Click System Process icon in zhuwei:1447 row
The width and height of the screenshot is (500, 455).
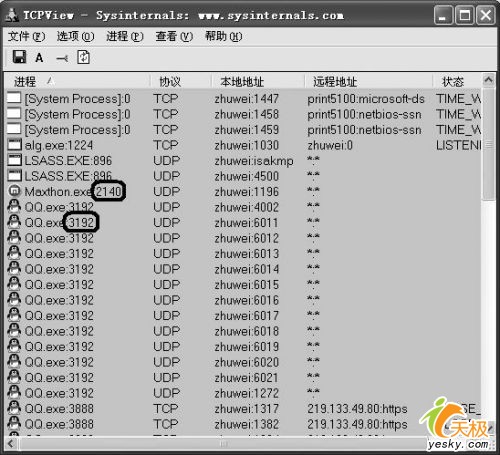pyautogui.click(x=14, y=98)
